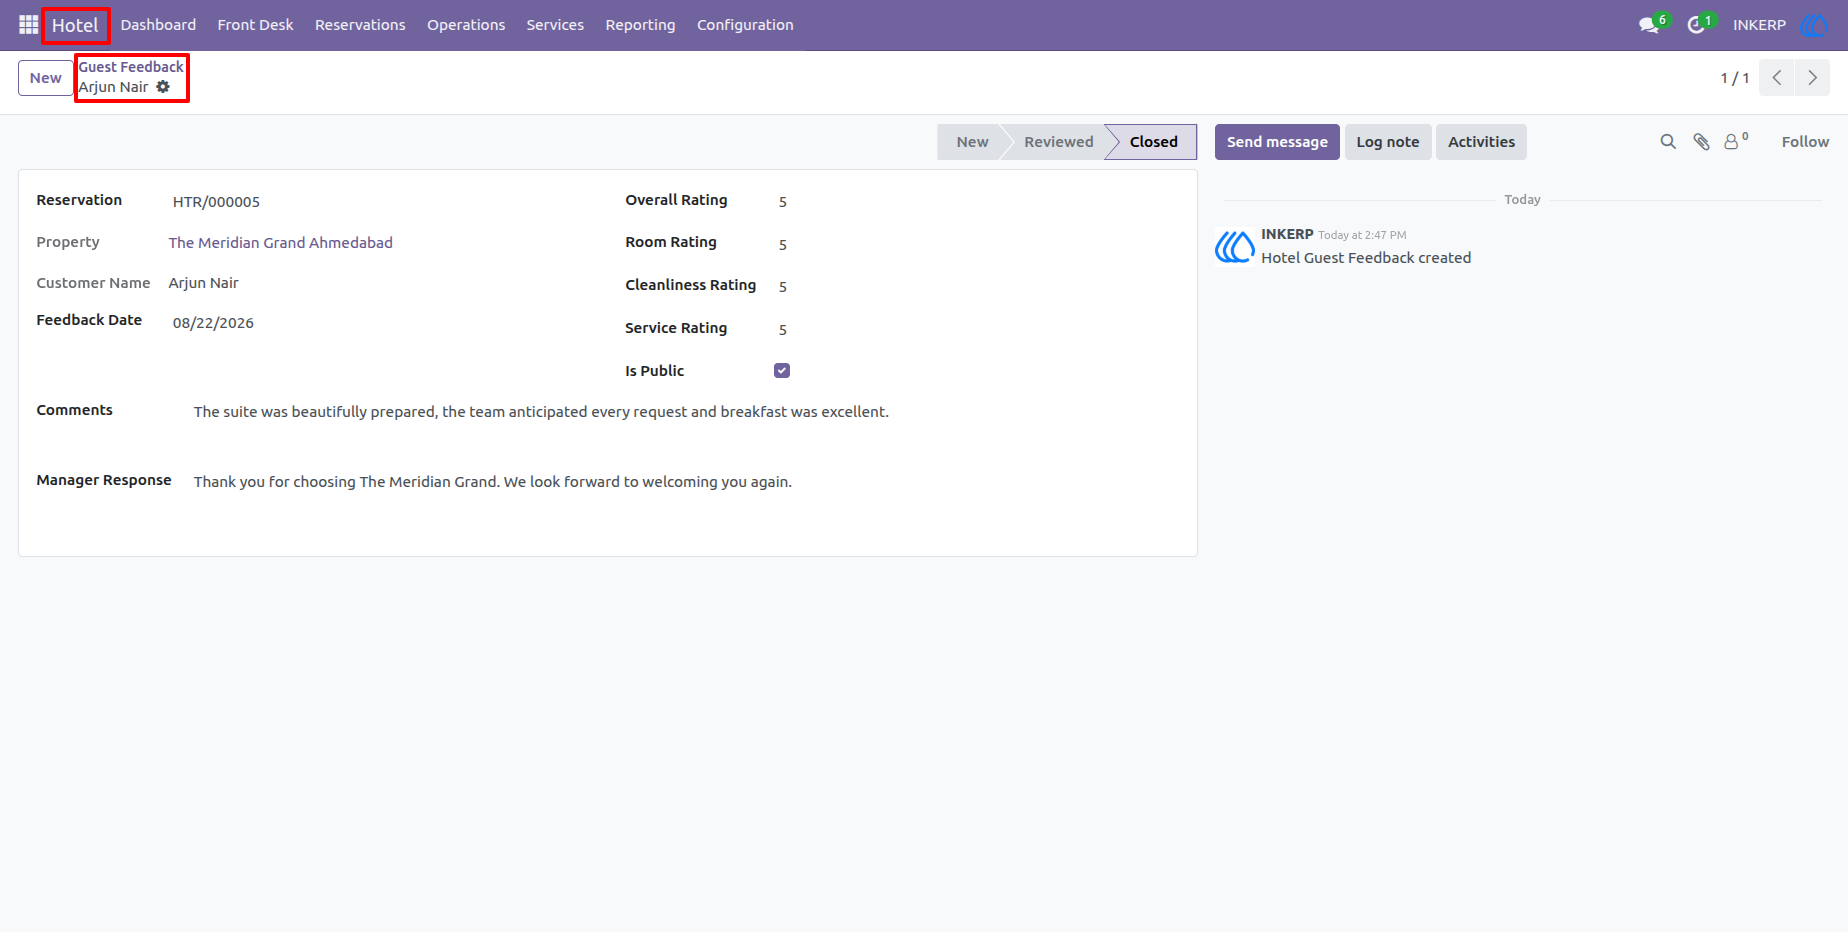Viewport: 1848px width, 932px height.
Task: Select the Closed status stage
Action: (1153, 142)
